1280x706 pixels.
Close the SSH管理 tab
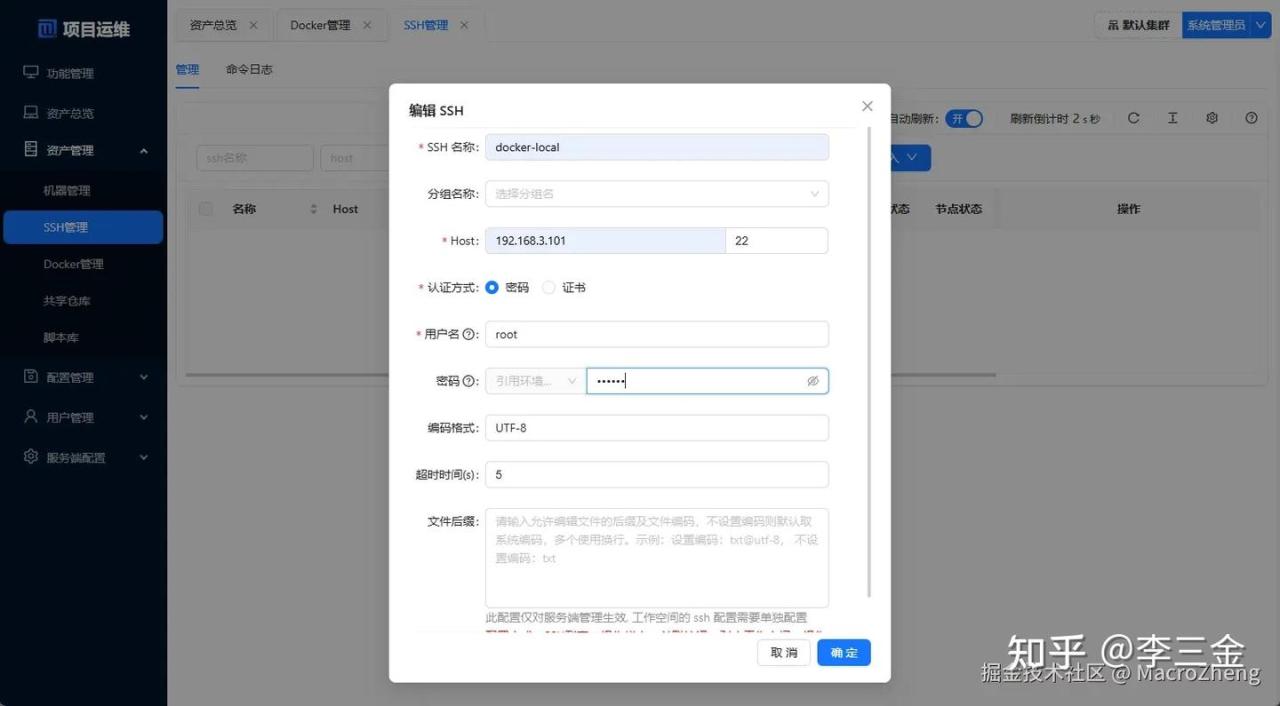tap(464, 25)
